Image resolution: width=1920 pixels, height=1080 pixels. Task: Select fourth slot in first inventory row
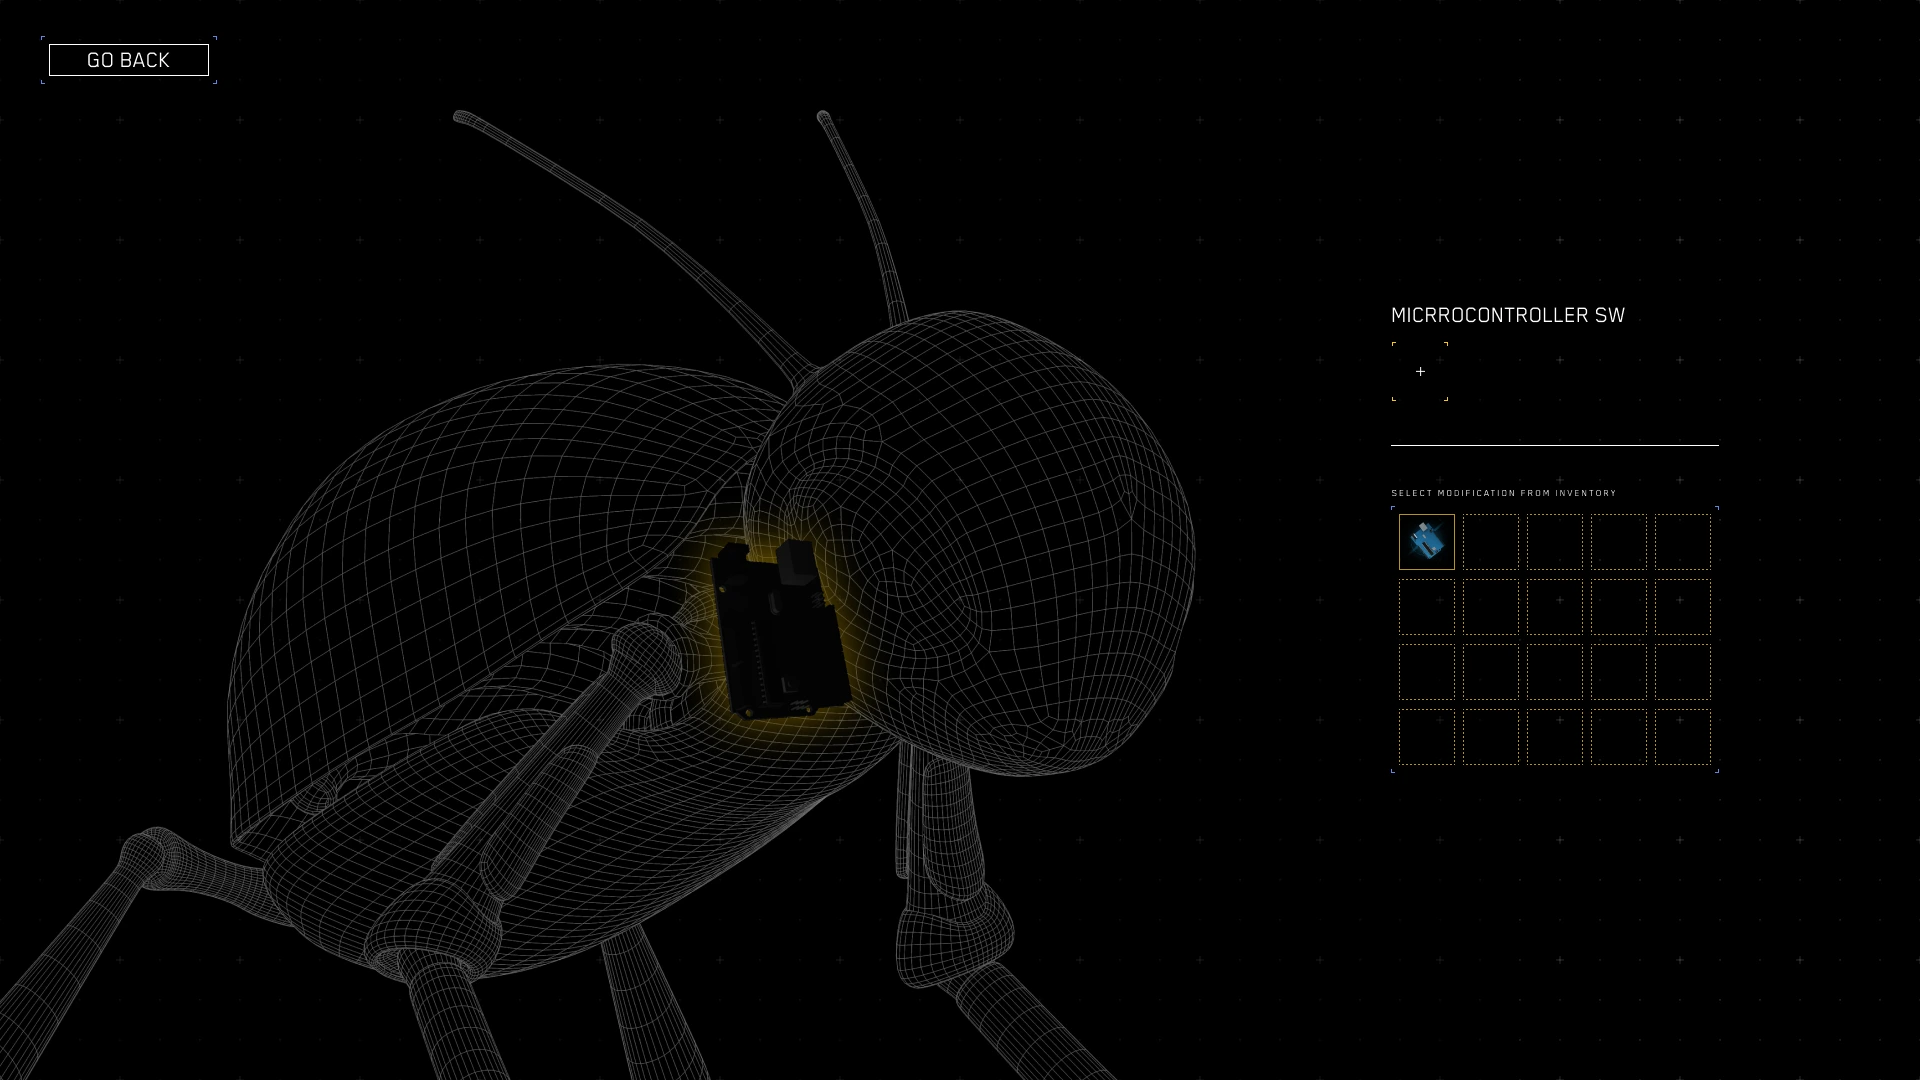pyautogui.click(x=1619, y=542)
